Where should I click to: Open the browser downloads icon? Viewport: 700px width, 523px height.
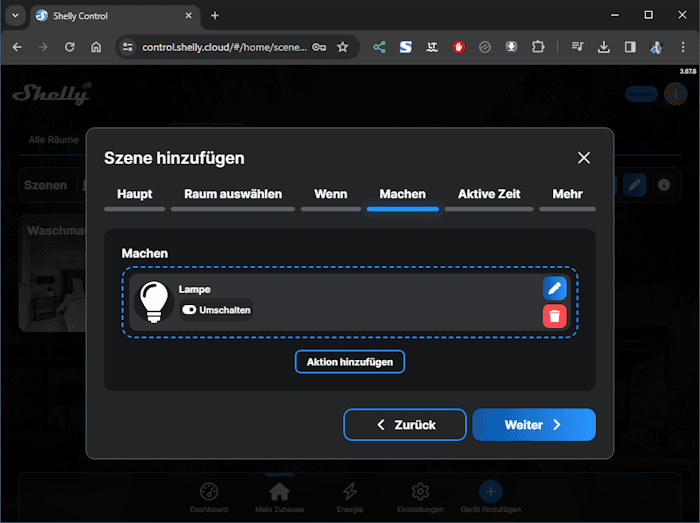tap(604, 47)
